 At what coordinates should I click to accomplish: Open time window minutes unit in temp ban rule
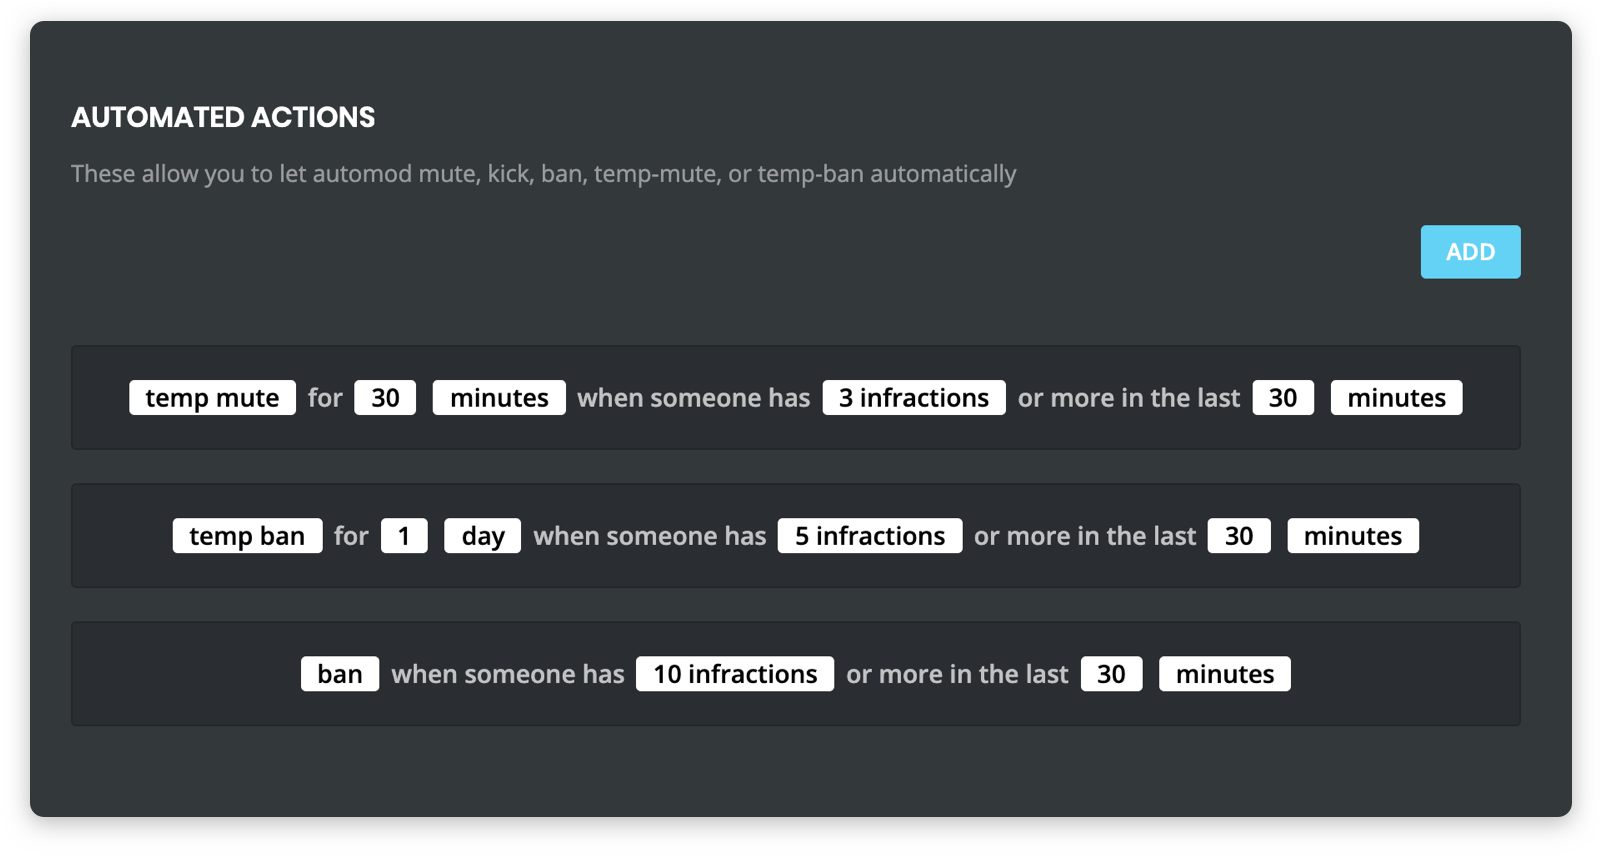point(1352,536)
